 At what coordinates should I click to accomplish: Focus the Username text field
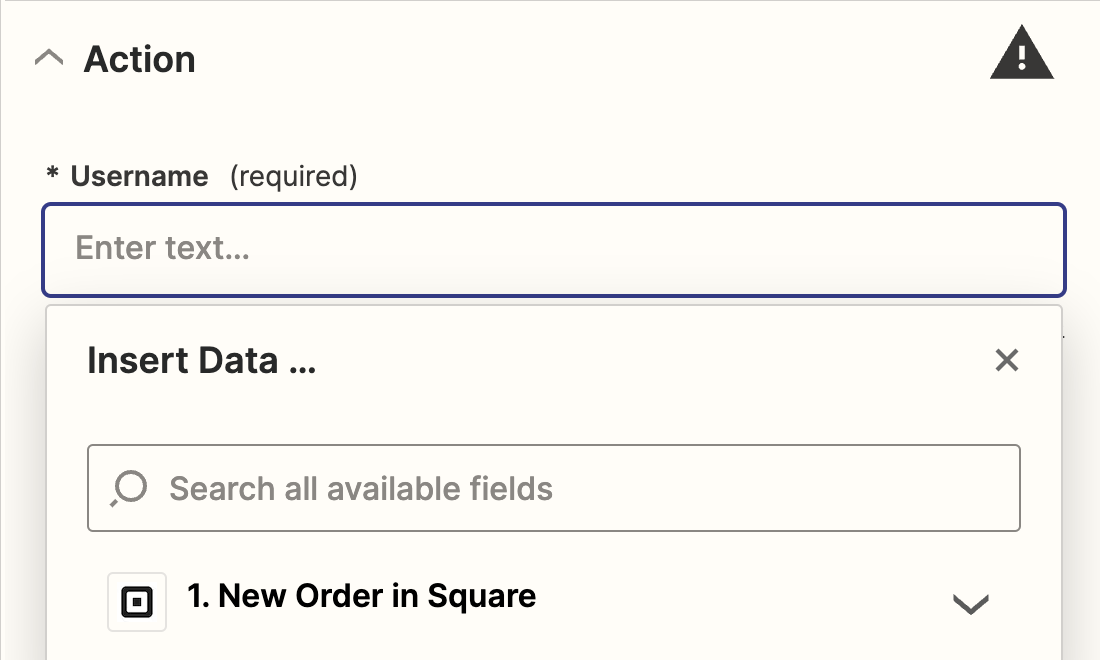point(554,250)
